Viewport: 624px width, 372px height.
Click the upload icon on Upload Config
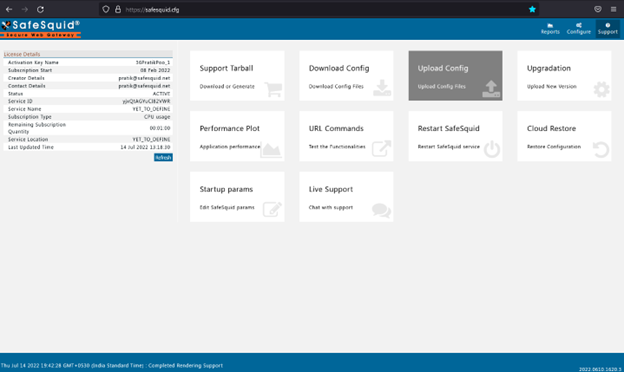[x=491, y=88]
